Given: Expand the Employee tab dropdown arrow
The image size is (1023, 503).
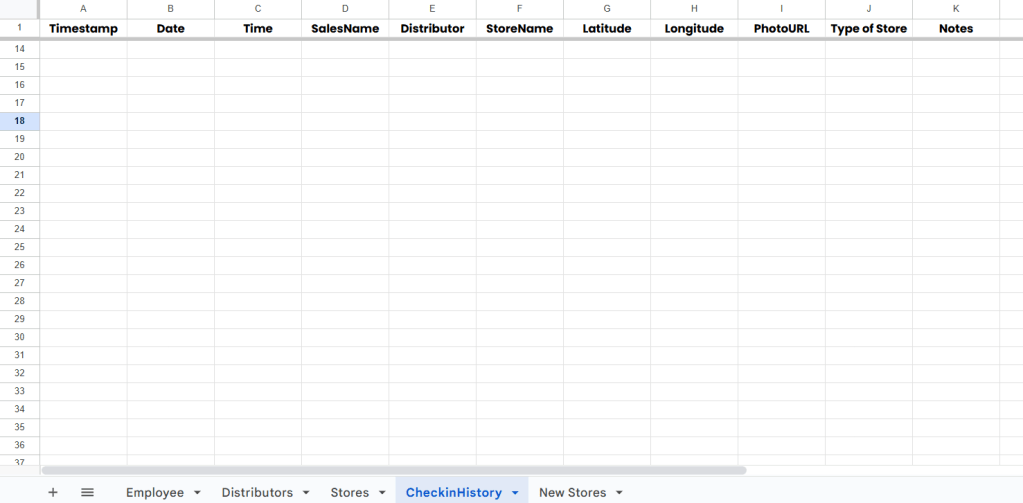Looking at the screenshot, I should click(197, 493).
